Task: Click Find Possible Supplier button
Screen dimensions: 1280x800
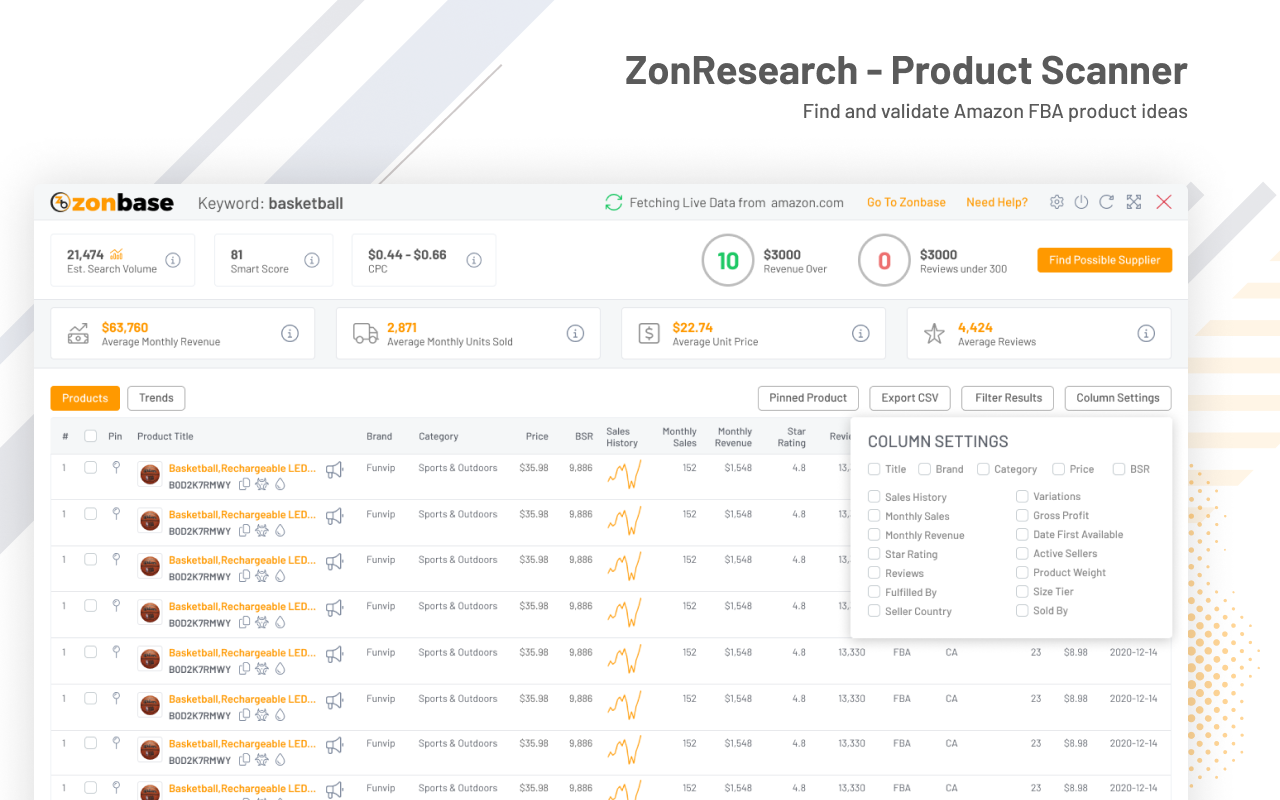Action: 1104,260
